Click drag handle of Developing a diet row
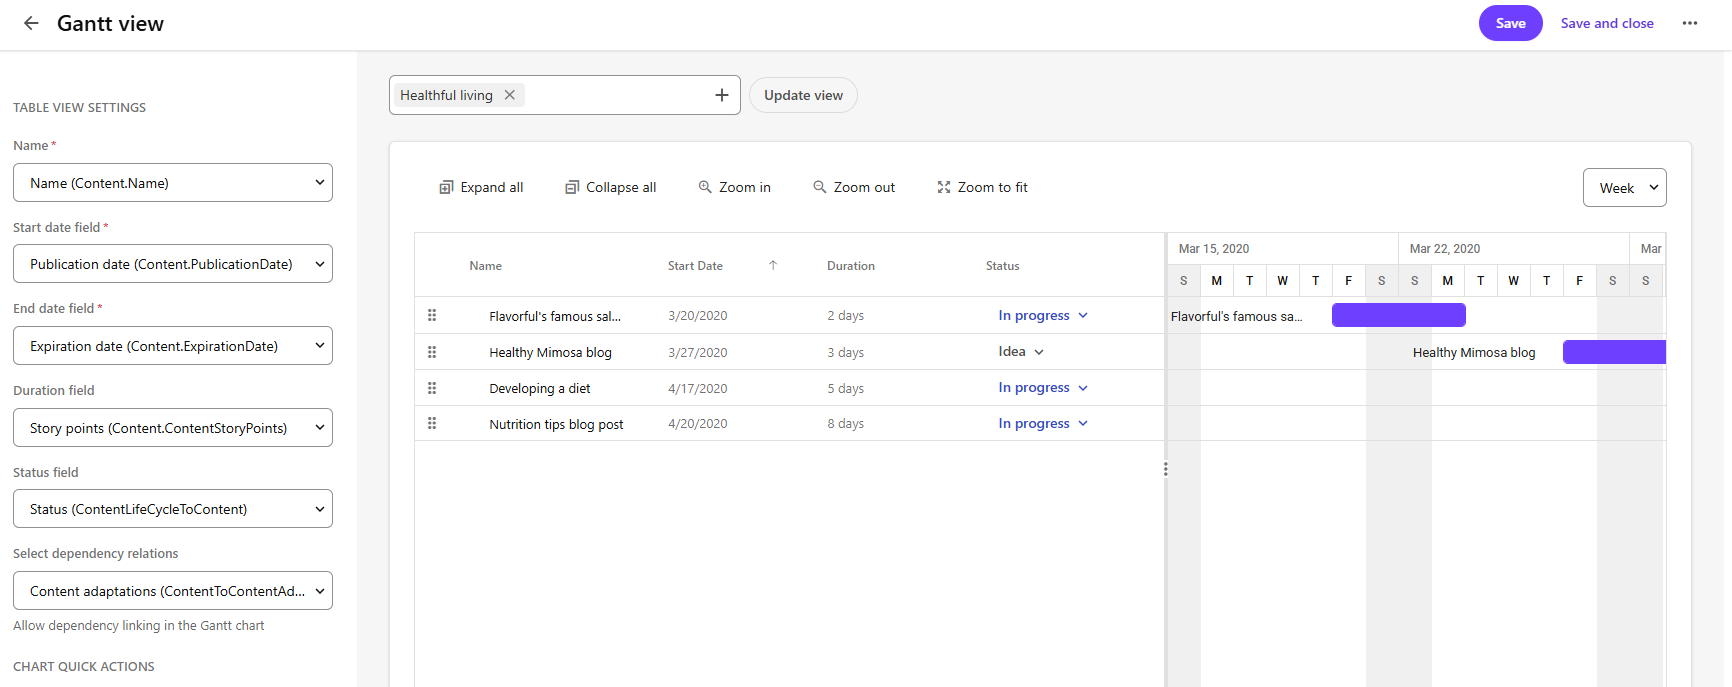Viewport: 1732px width, 687px height. coord(432,388)
